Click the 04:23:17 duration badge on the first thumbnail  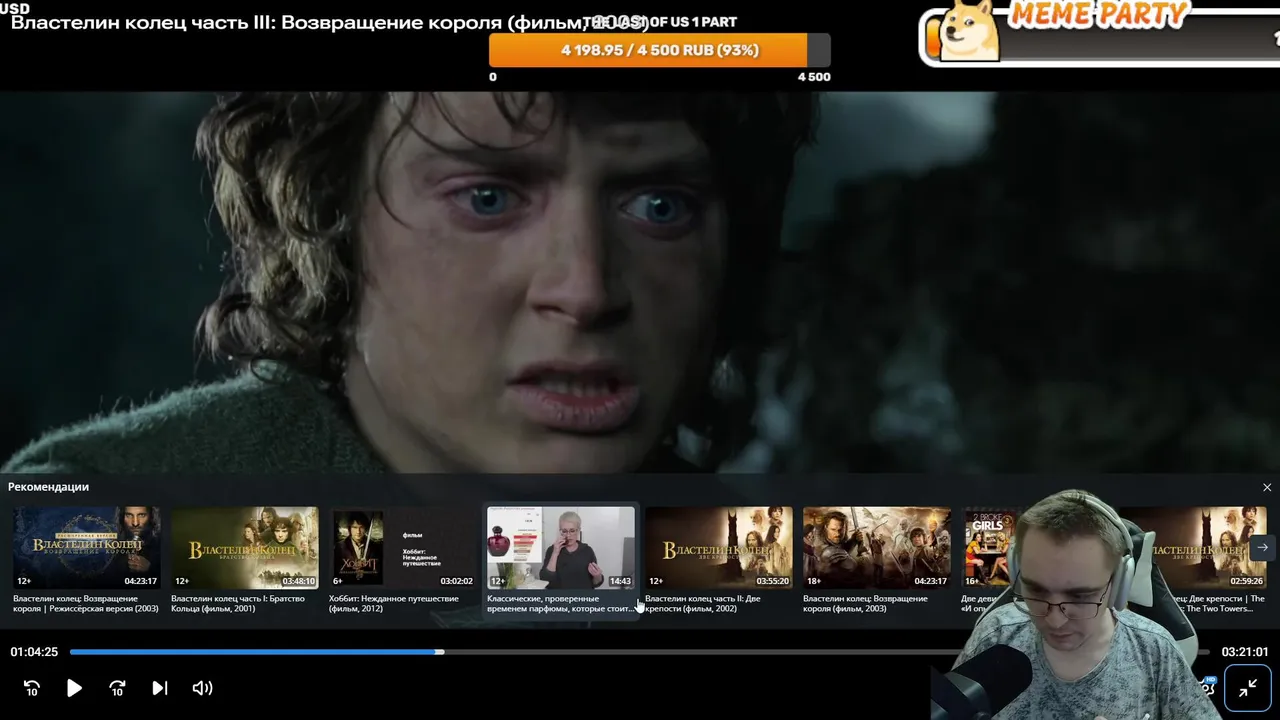(x=140, y=581)
